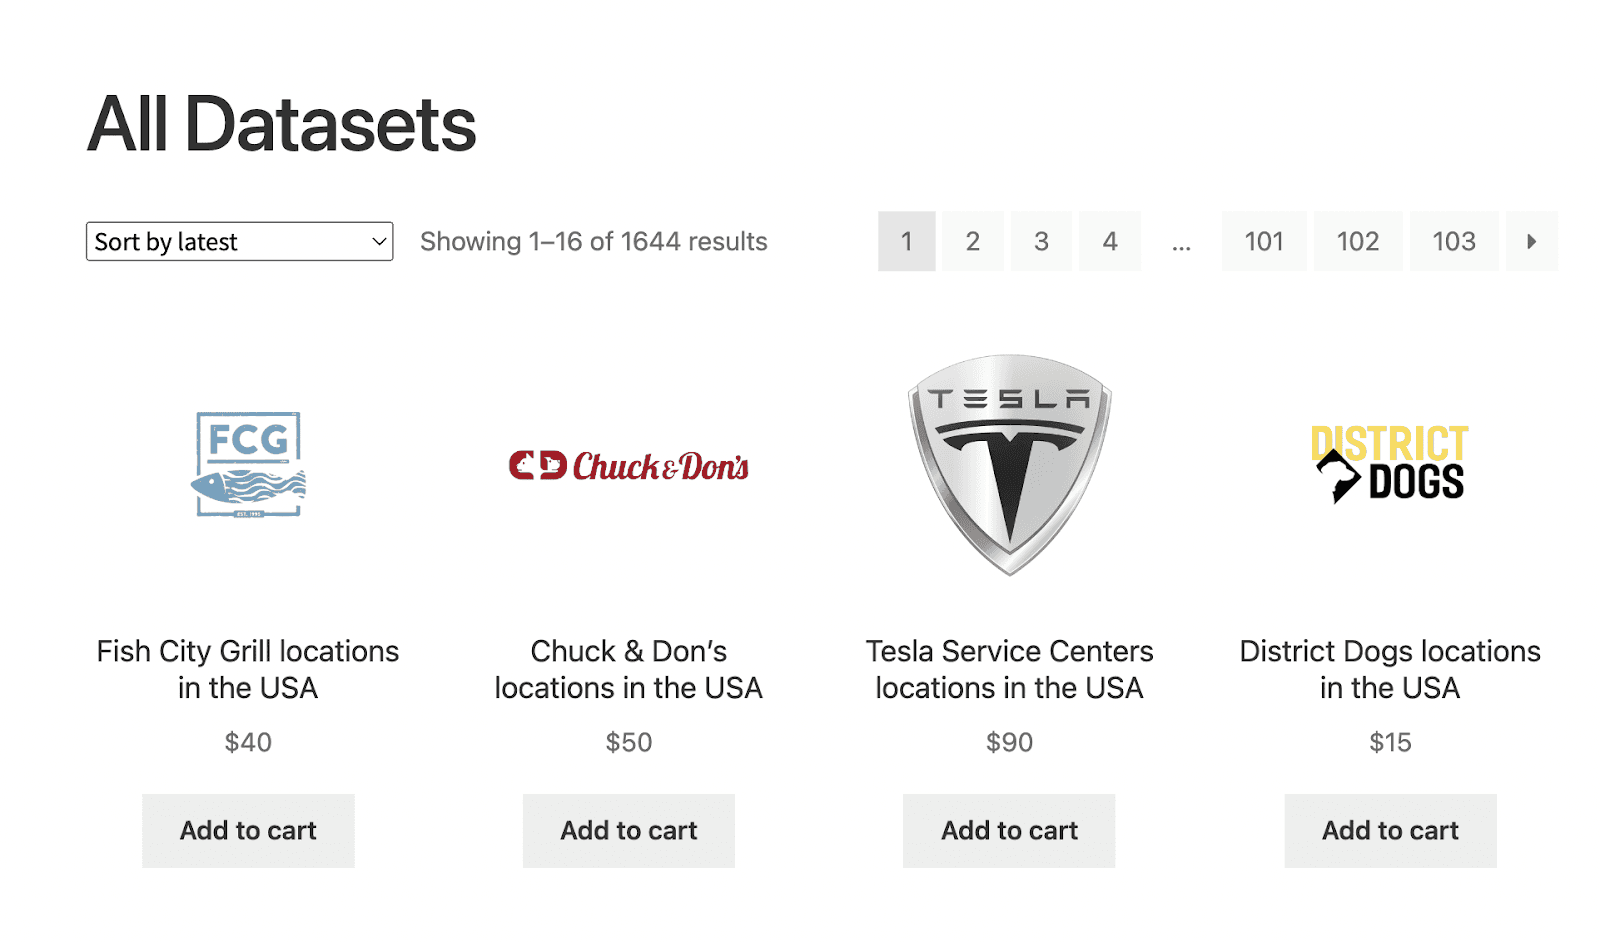The height and width of the screenshot is (942, 1600).
Task: Go to page 3 of results
Action: tap(1041, 241)
